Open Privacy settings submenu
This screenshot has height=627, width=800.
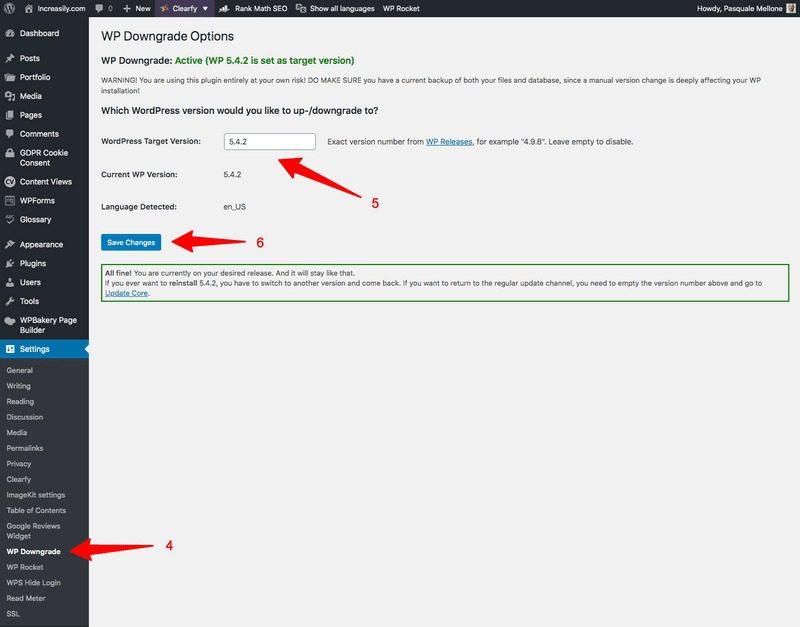(19, 464)
